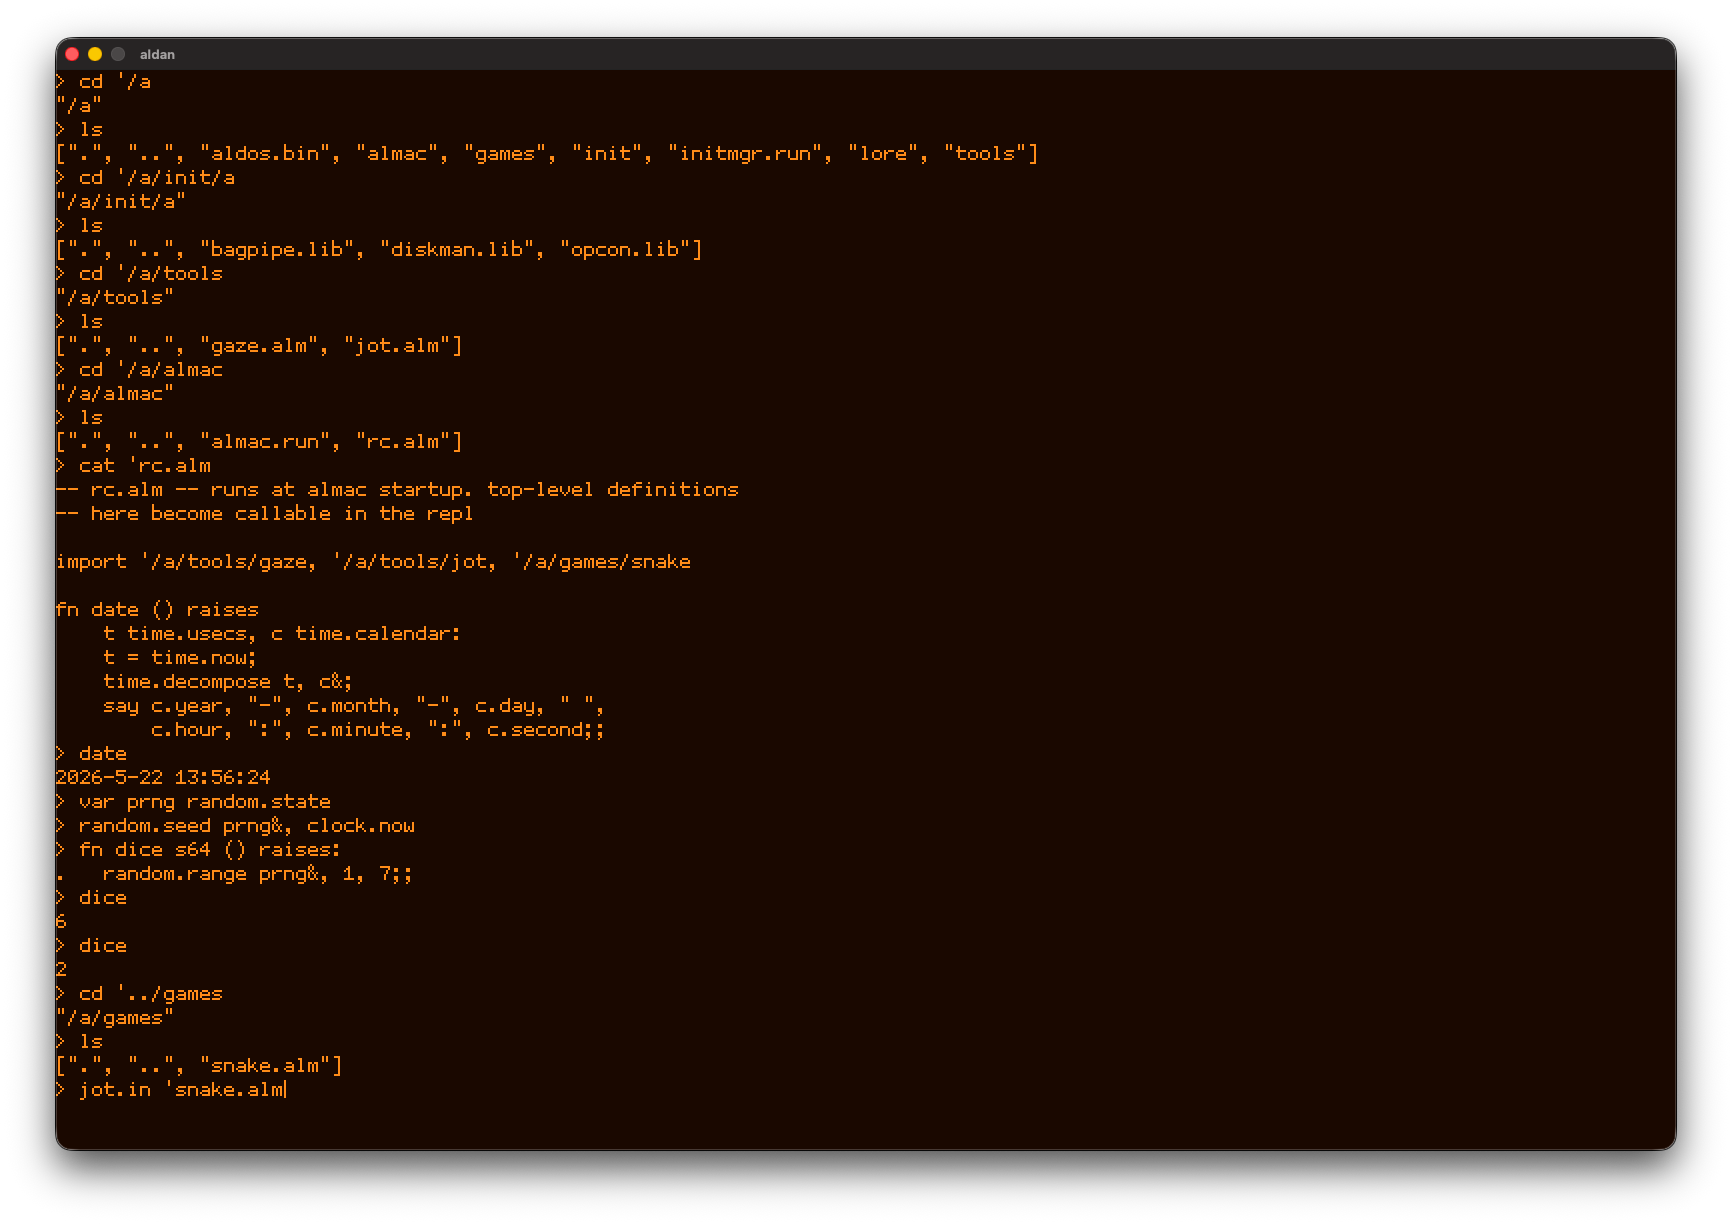Click the 'var prng random.state' line
The height and width of the screenshot is (1224, 1732).
click(194, 801)
